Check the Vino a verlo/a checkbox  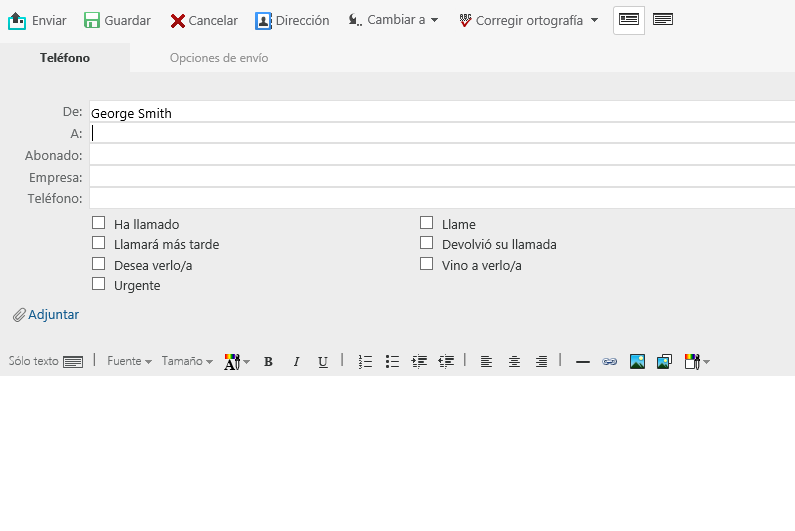click(426, 264)
